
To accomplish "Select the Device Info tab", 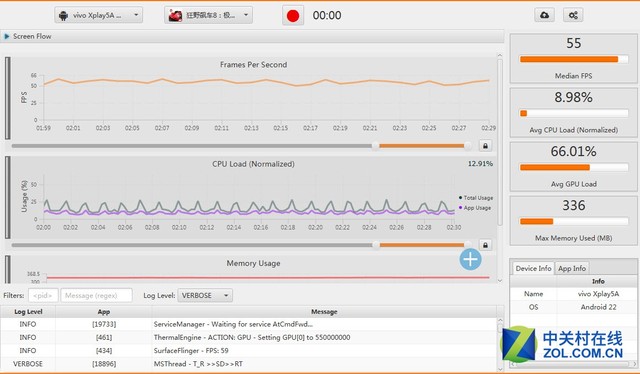I will (x=533, y=268).
